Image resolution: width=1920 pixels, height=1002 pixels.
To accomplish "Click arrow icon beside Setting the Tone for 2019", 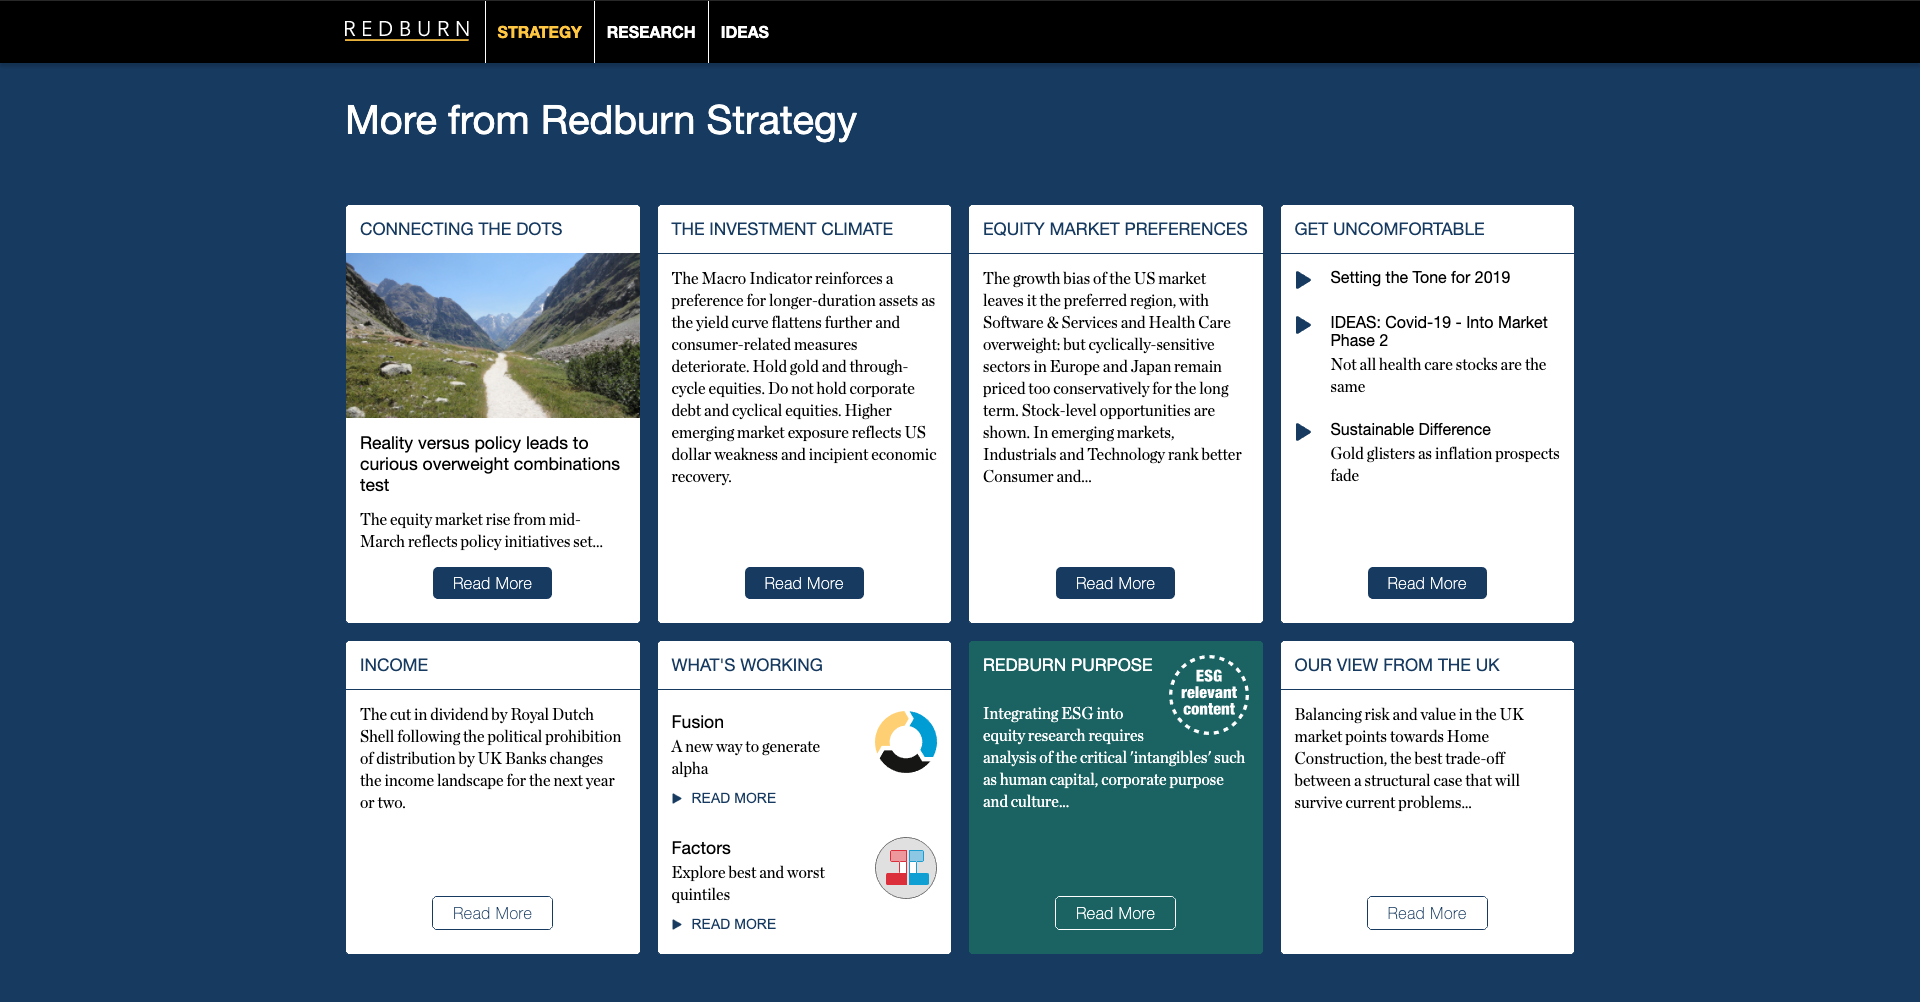I will coord(1303,280).
